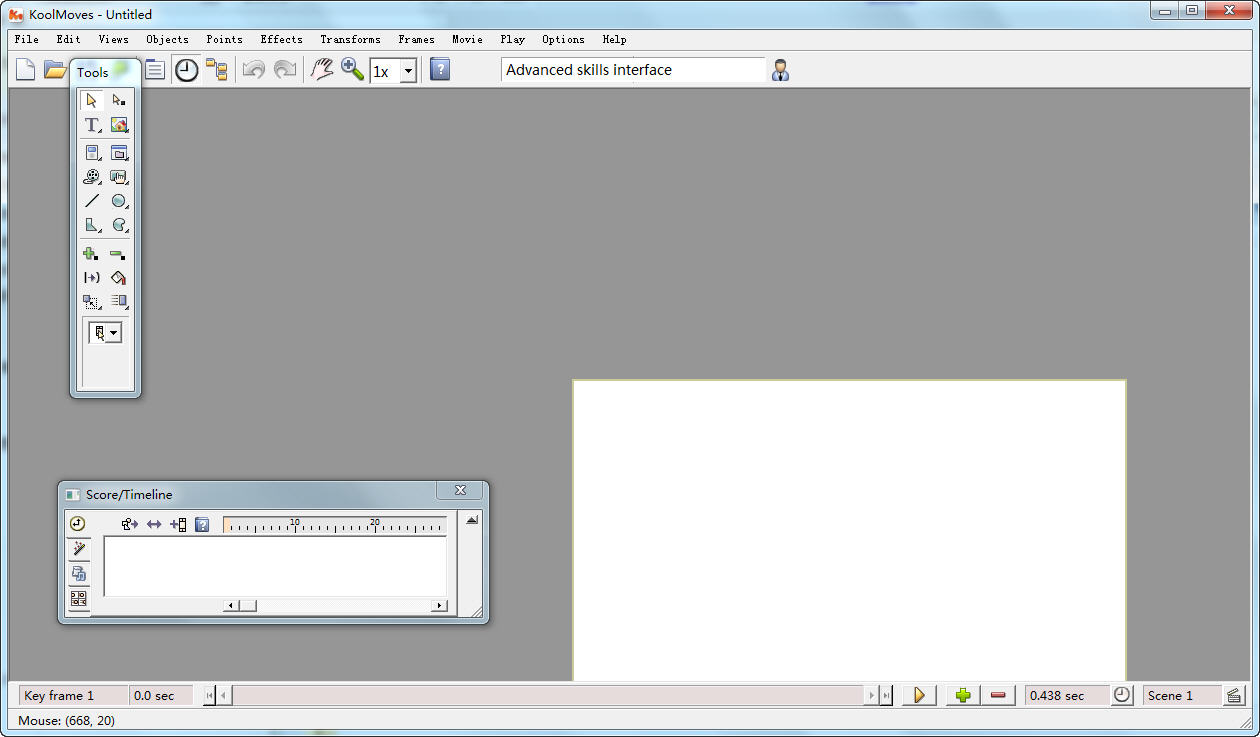The height and width of the screenshot is (737, 1260).
Task: Open the Transforms menu
Action: [350, 39]
